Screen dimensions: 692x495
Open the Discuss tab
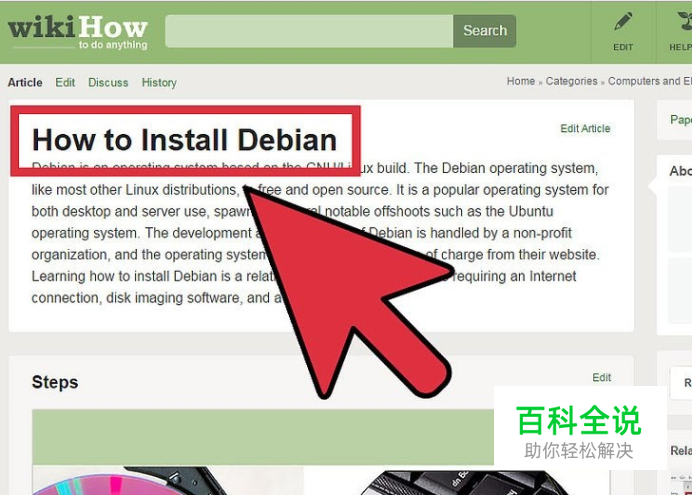108,82
